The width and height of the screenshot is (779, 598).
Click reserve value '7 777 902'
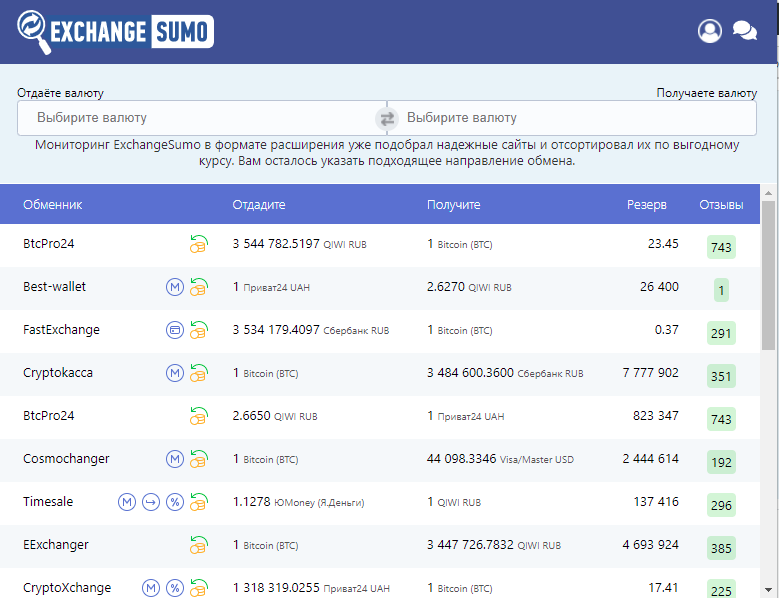click(x=650, y=373)
